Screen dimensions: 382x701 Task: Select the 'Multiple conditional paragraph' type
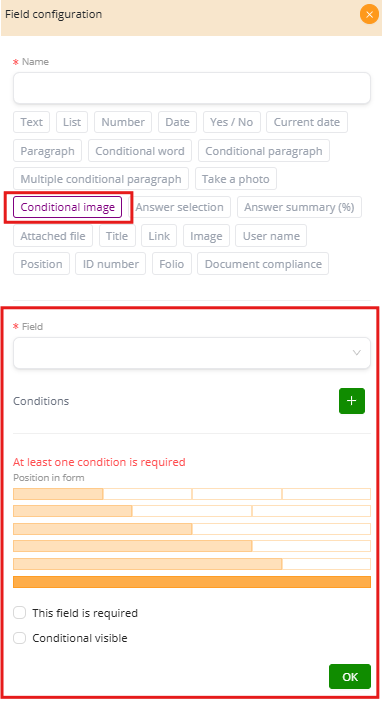[x=101, y=179]
